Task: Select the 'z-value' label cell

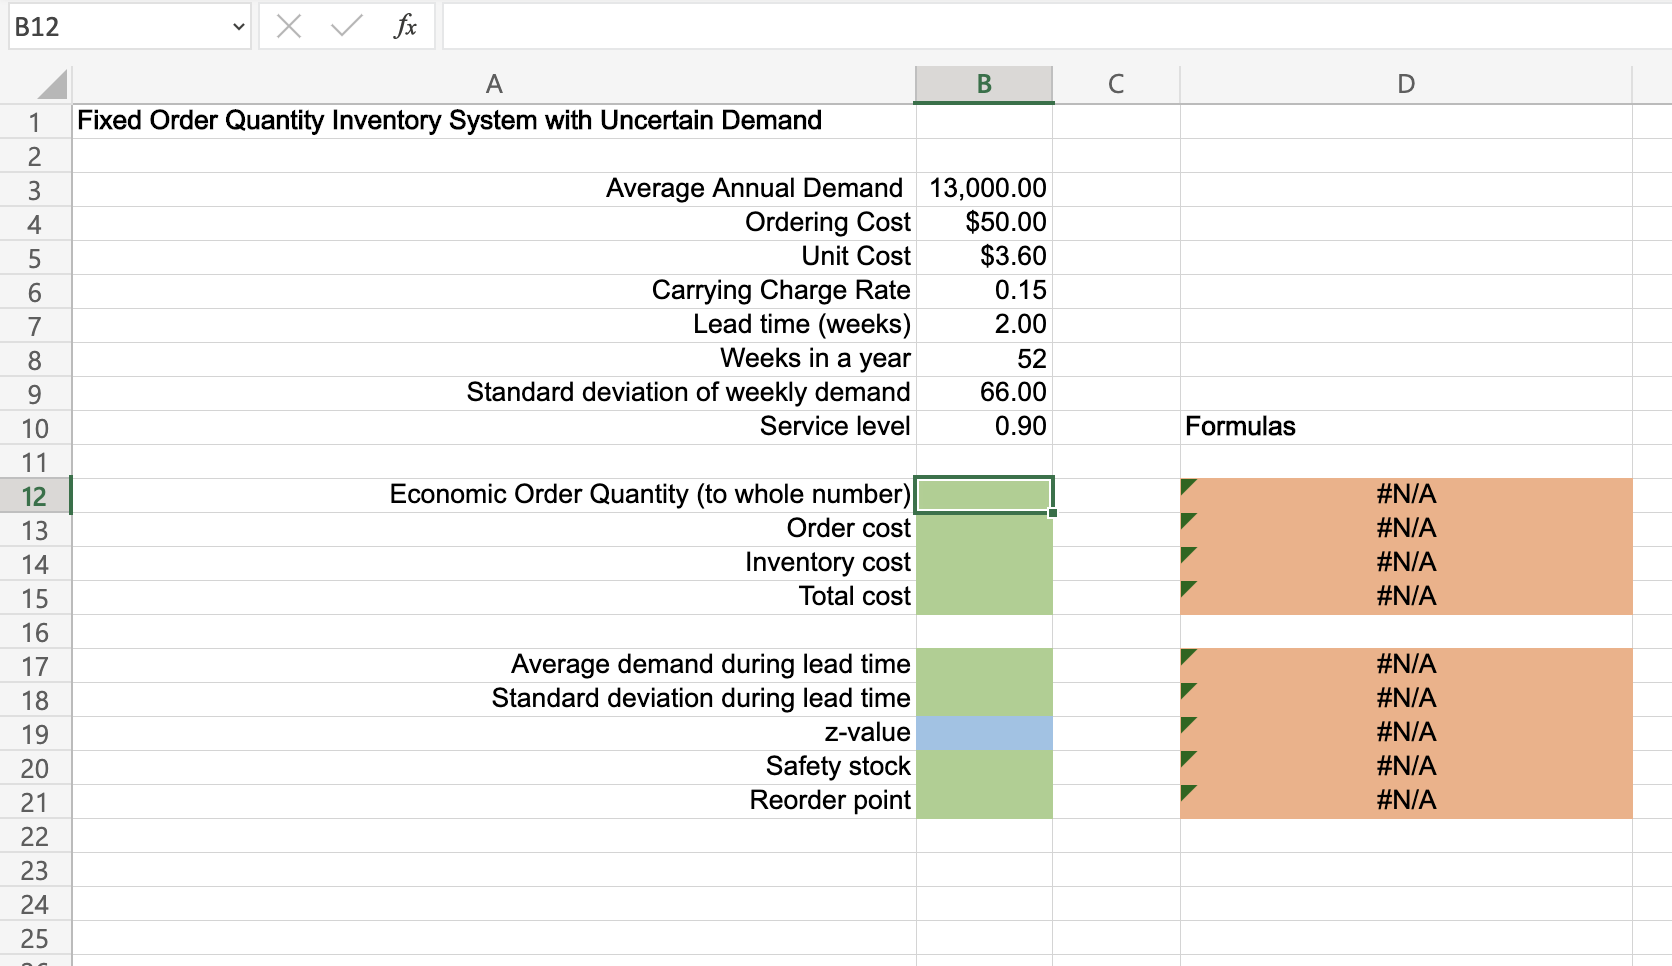Action: click(x=494, y=733)
